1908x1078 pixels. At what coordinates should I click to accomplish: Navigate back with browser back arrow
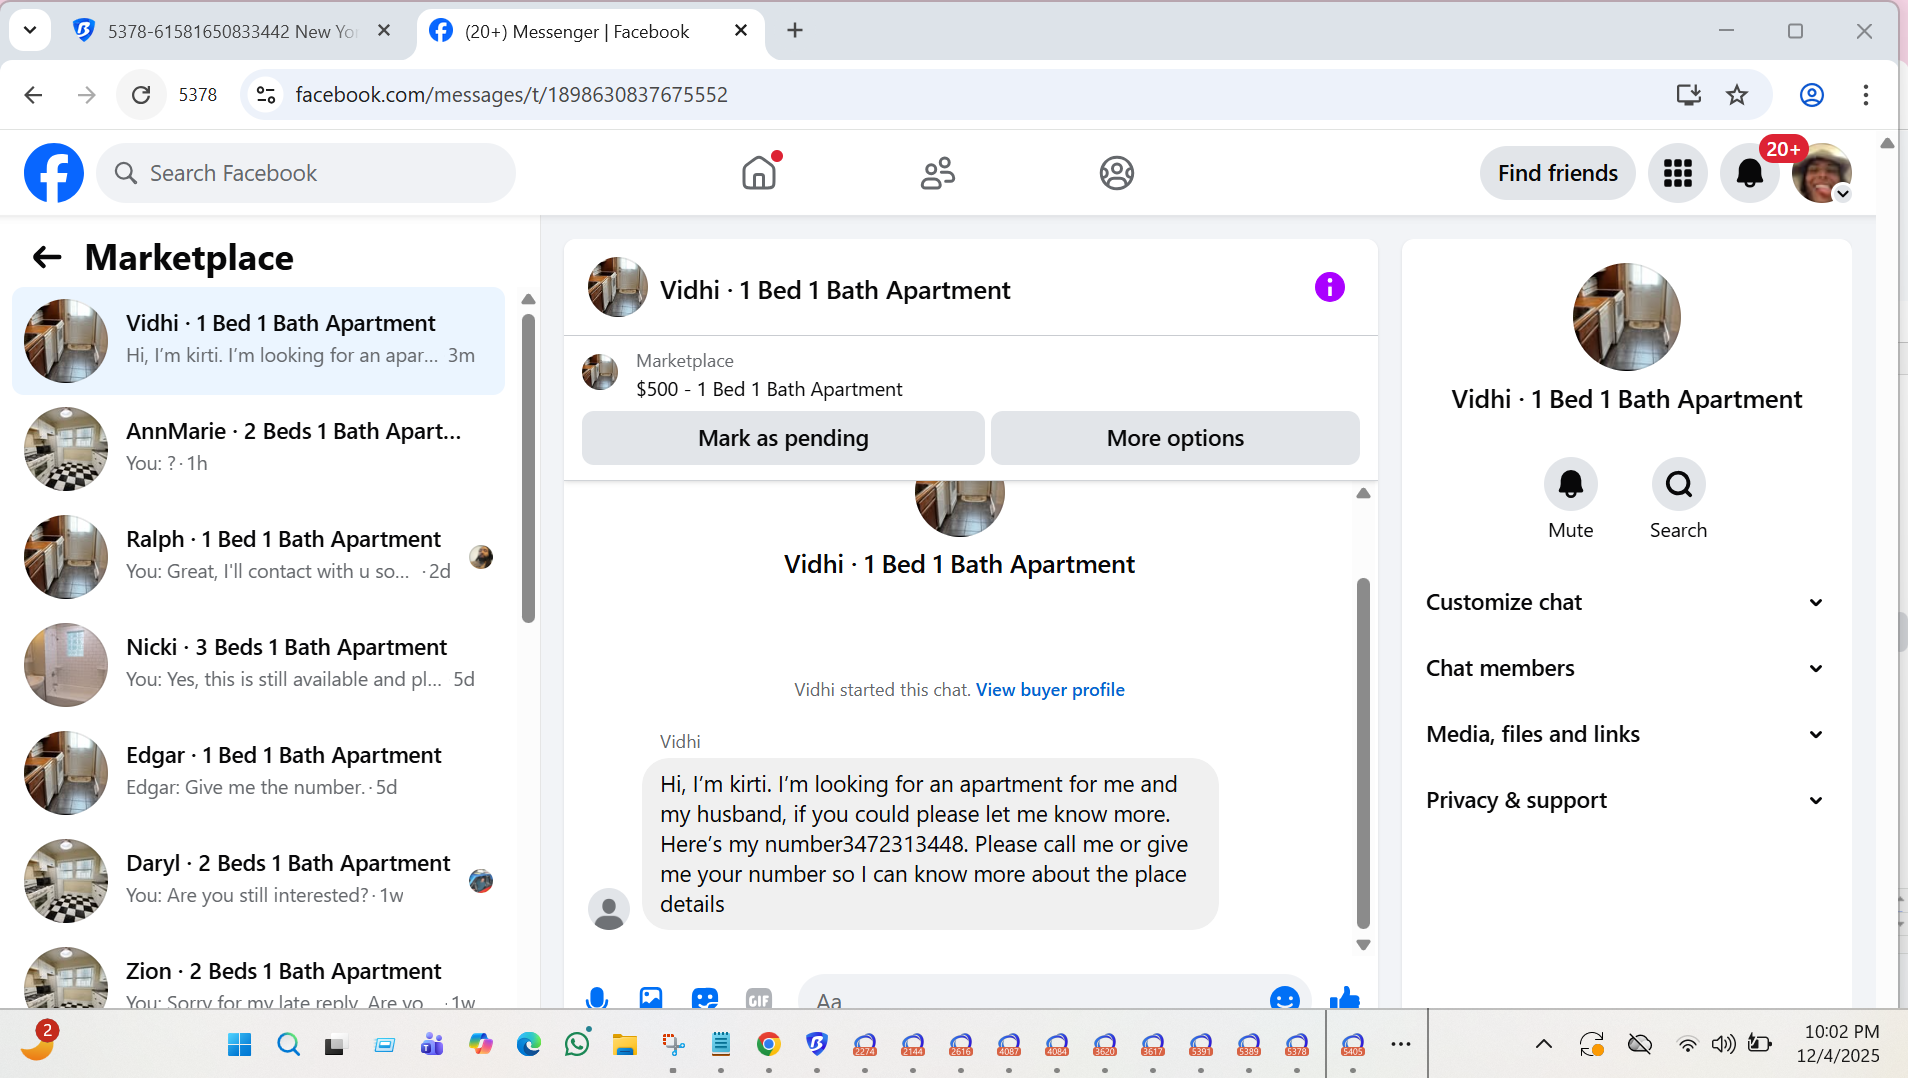pos(33,95)
